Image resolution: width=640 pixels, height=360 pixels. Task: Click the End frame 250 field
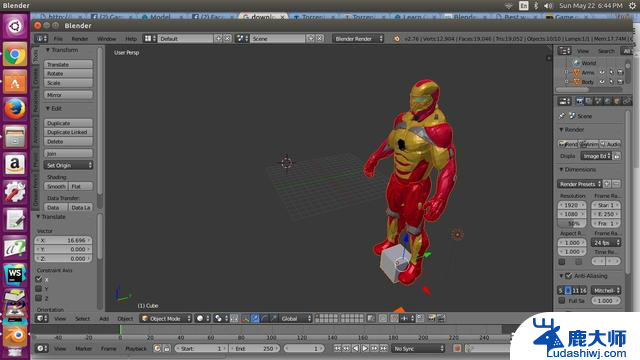255,348
